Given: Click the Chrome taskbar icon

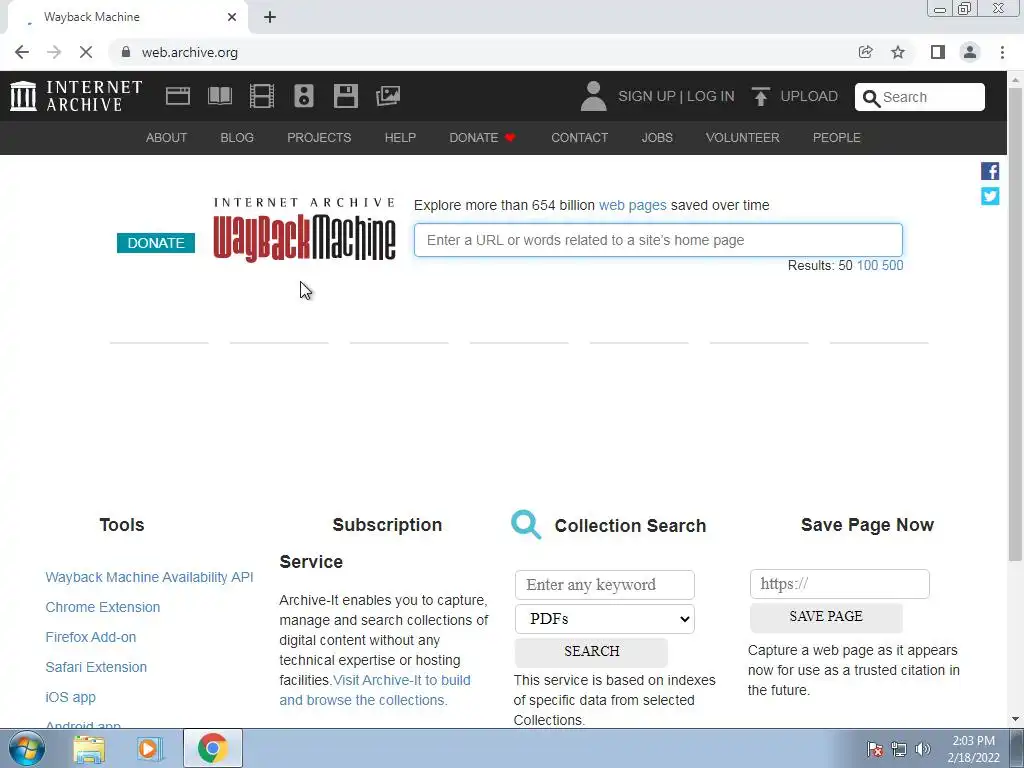Looking at the screenshot, I should [213, 748].
